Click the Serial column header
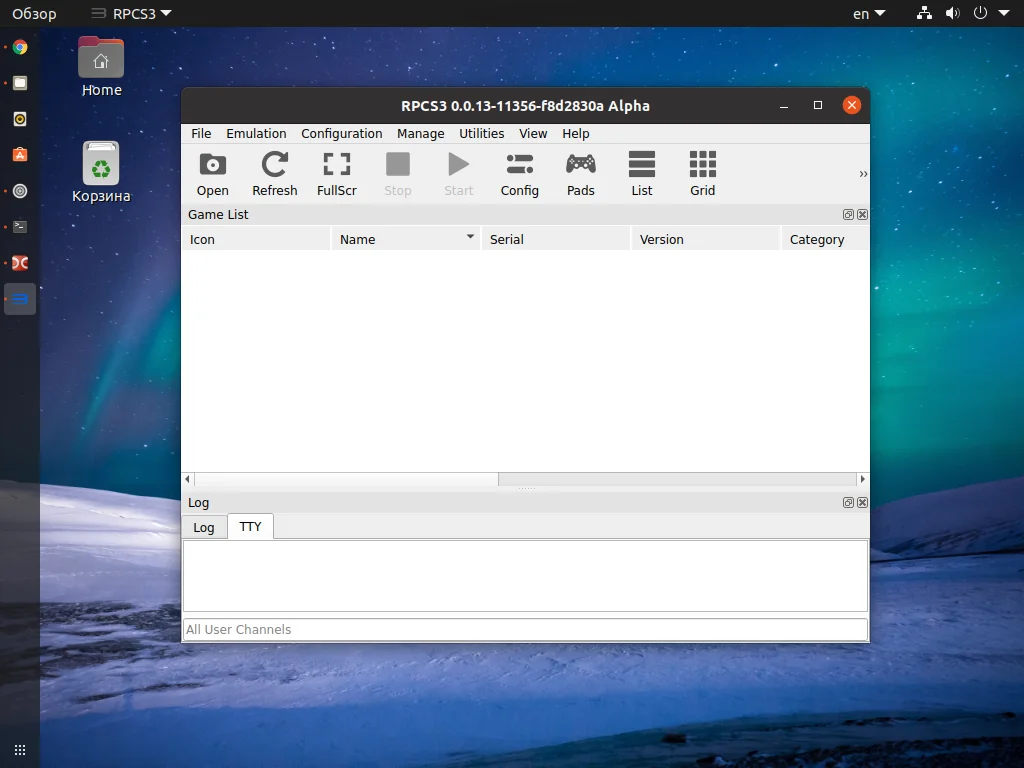 pos(555,239)
